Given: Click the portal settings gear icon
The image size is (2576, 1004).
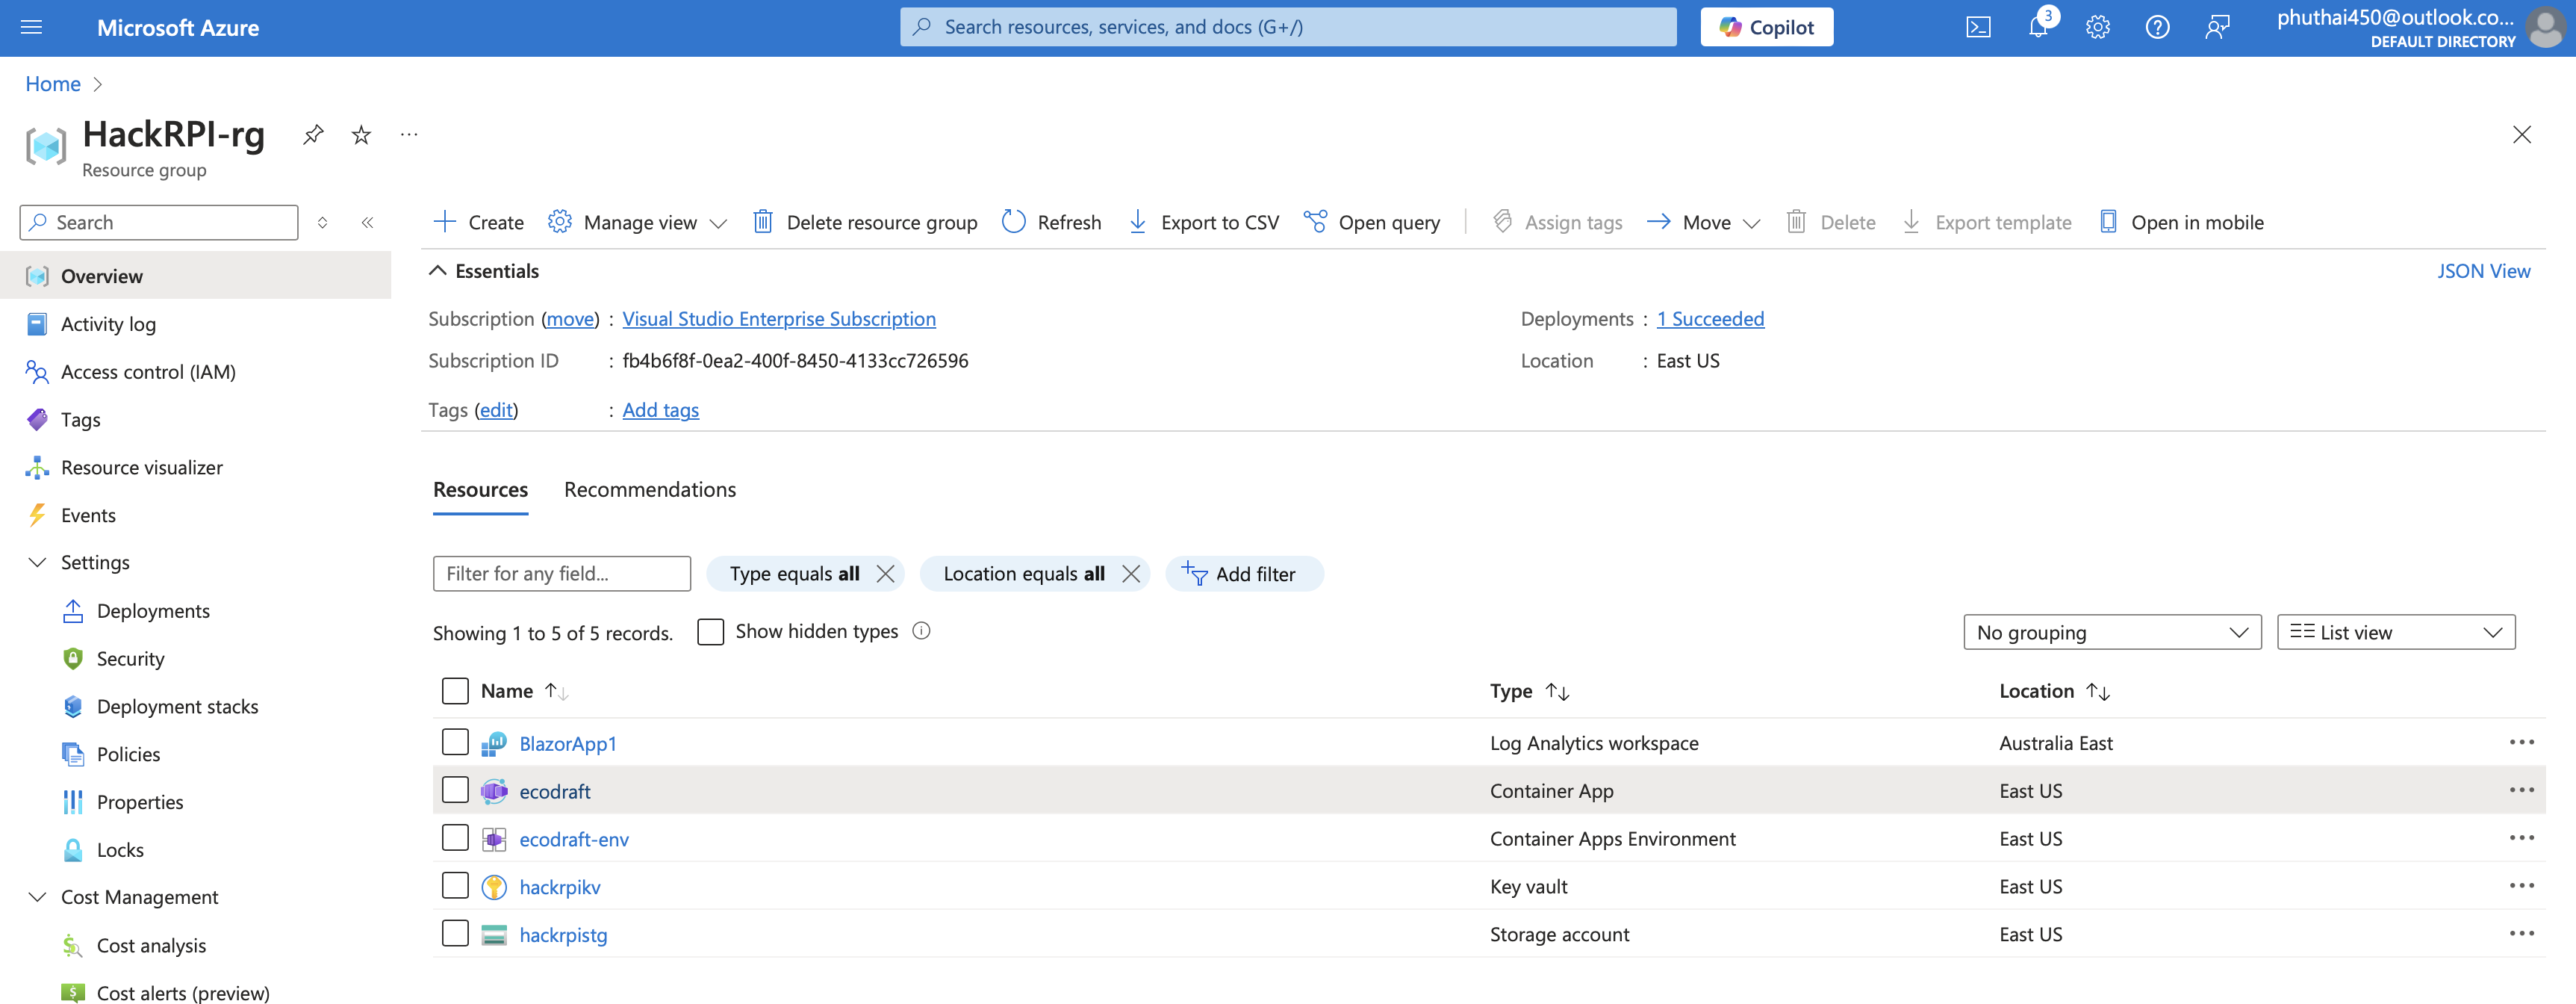Looking at the screenshot, I should point(2097,27).
